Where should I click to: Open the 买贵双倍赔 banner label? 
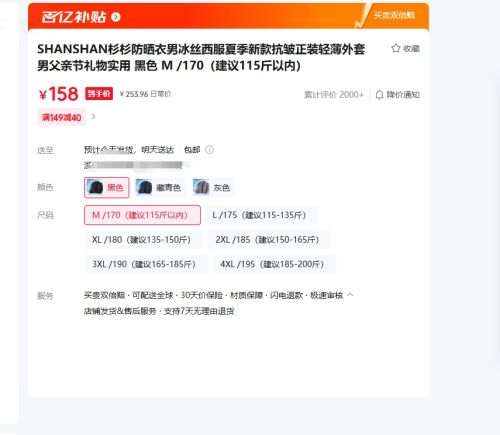point(394,15)
